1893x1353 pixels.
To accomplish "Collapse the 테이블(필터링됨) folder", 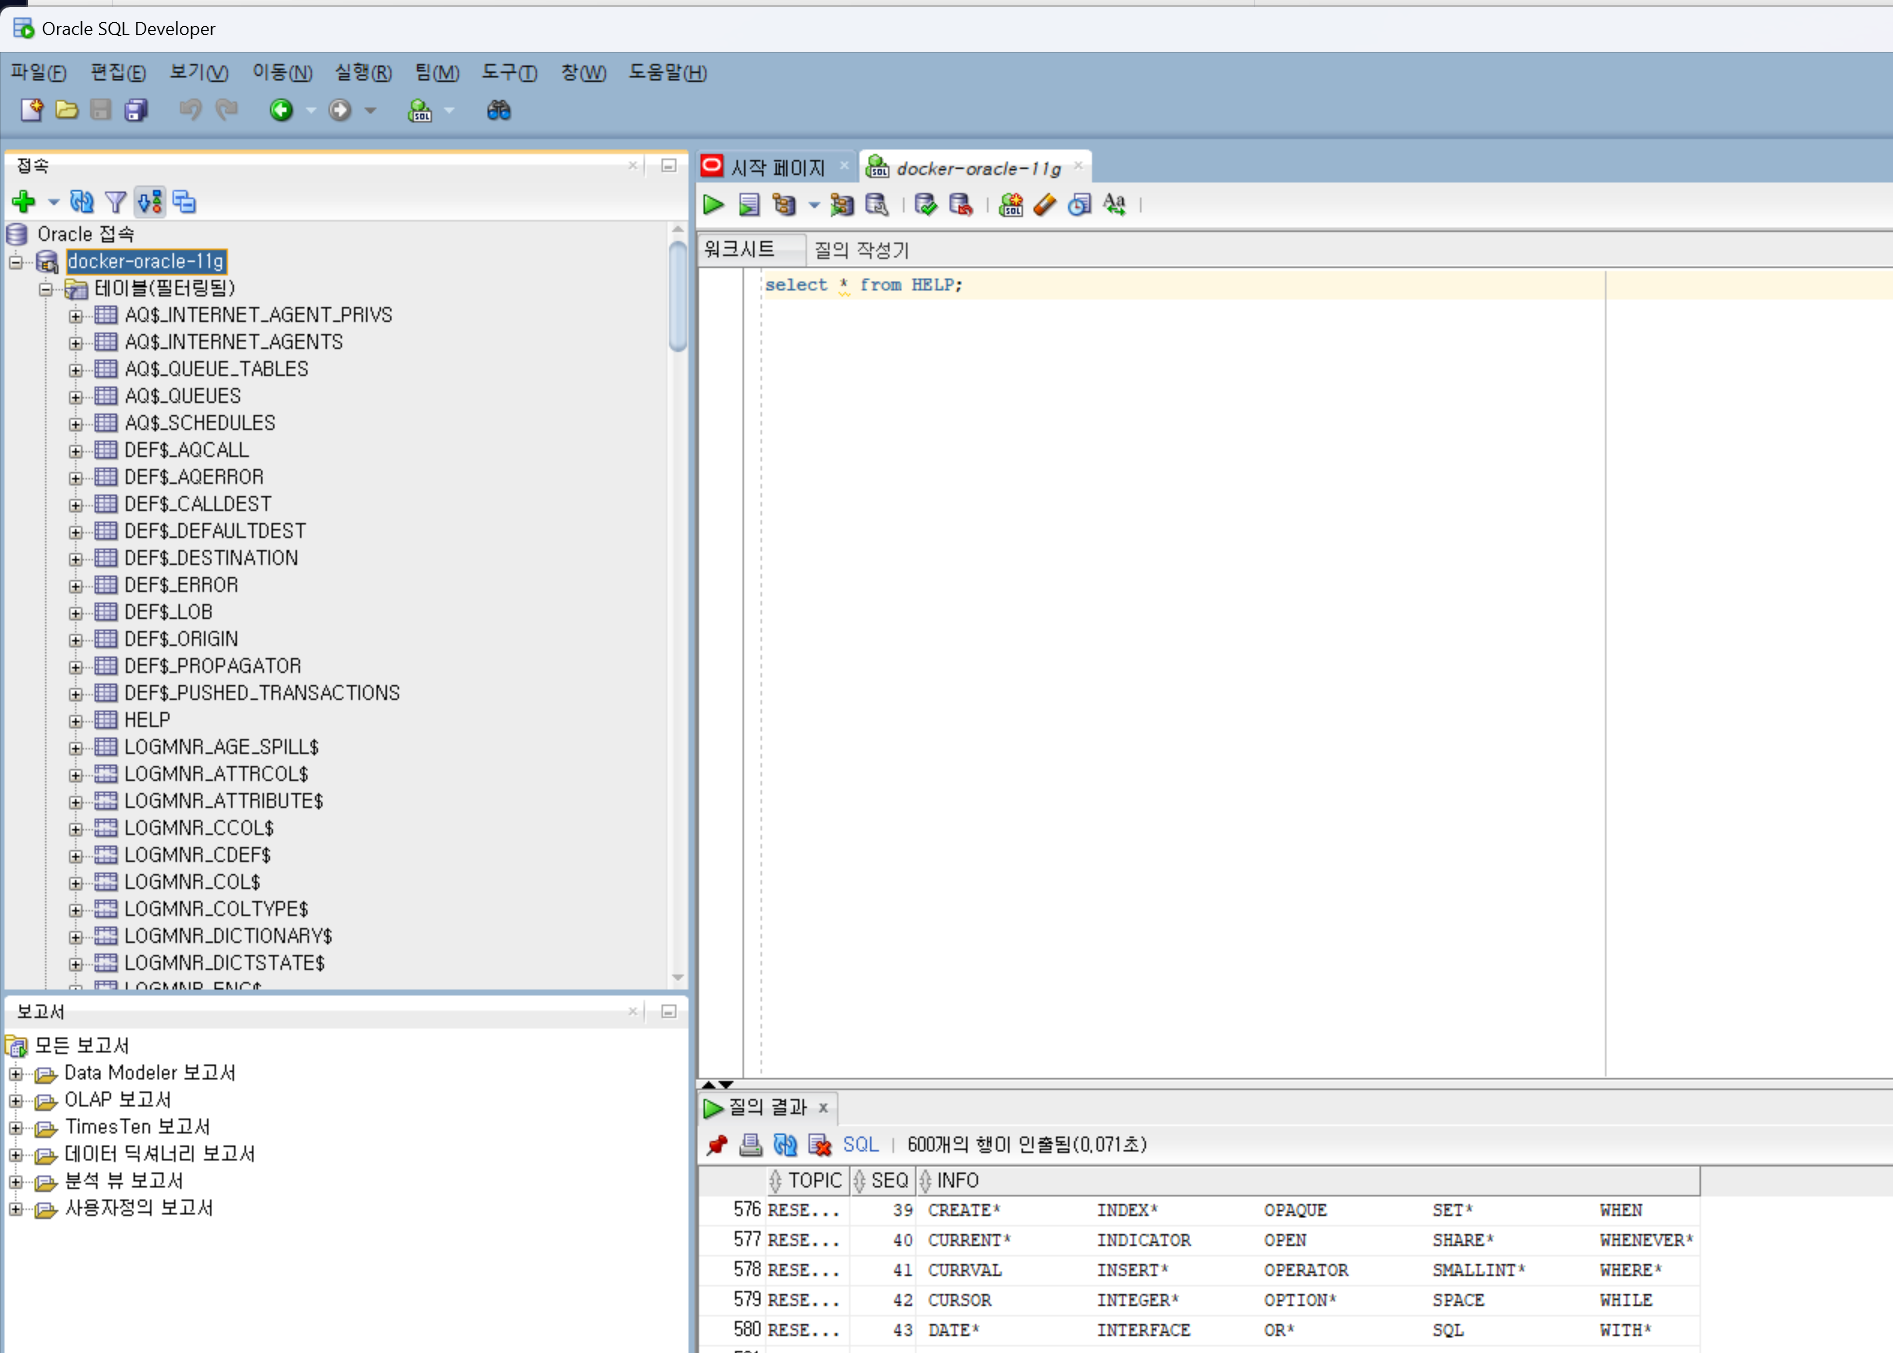I will pos(46,289).
